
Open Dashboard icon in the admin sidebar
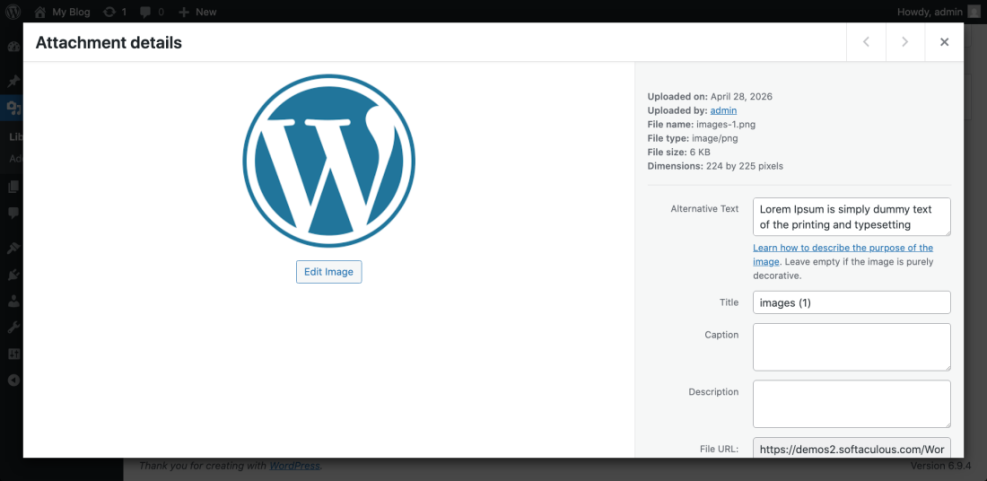[13, 47]
